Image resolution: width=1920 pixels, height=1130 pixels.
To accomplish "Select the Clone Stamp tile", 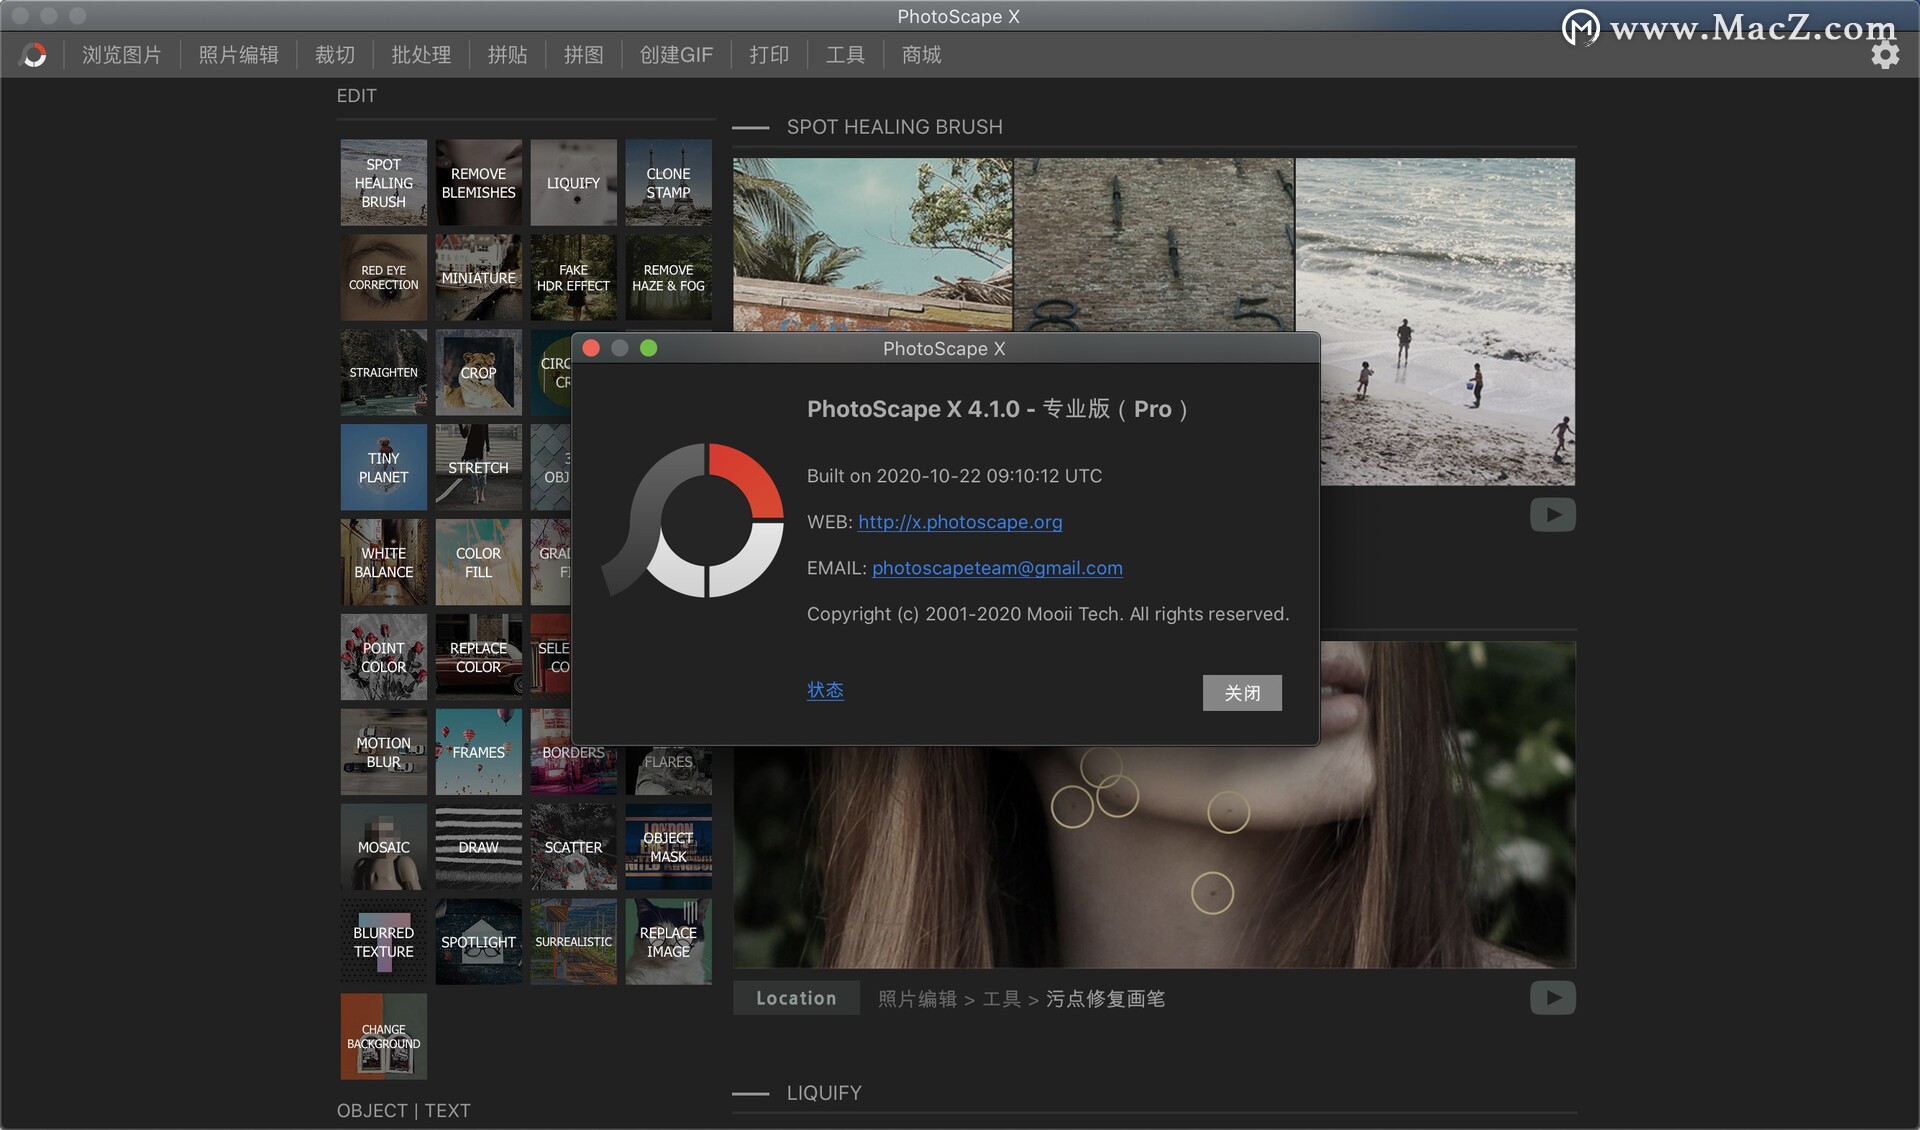I will click(x=668, y=182).
